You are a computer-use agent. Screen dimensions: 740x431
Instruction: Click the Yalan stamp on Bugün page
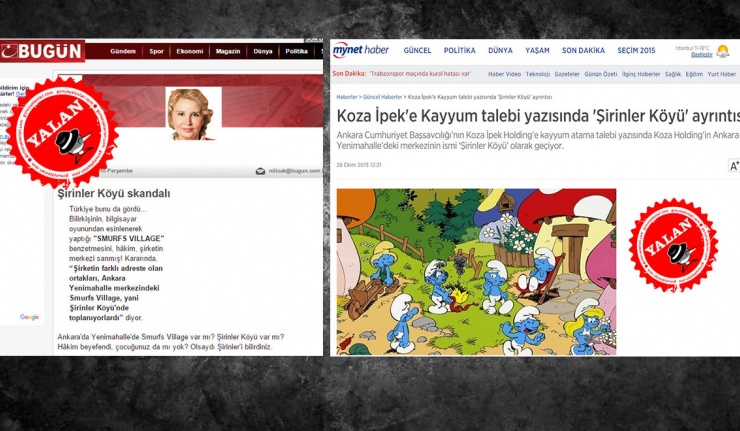point(60,132)
